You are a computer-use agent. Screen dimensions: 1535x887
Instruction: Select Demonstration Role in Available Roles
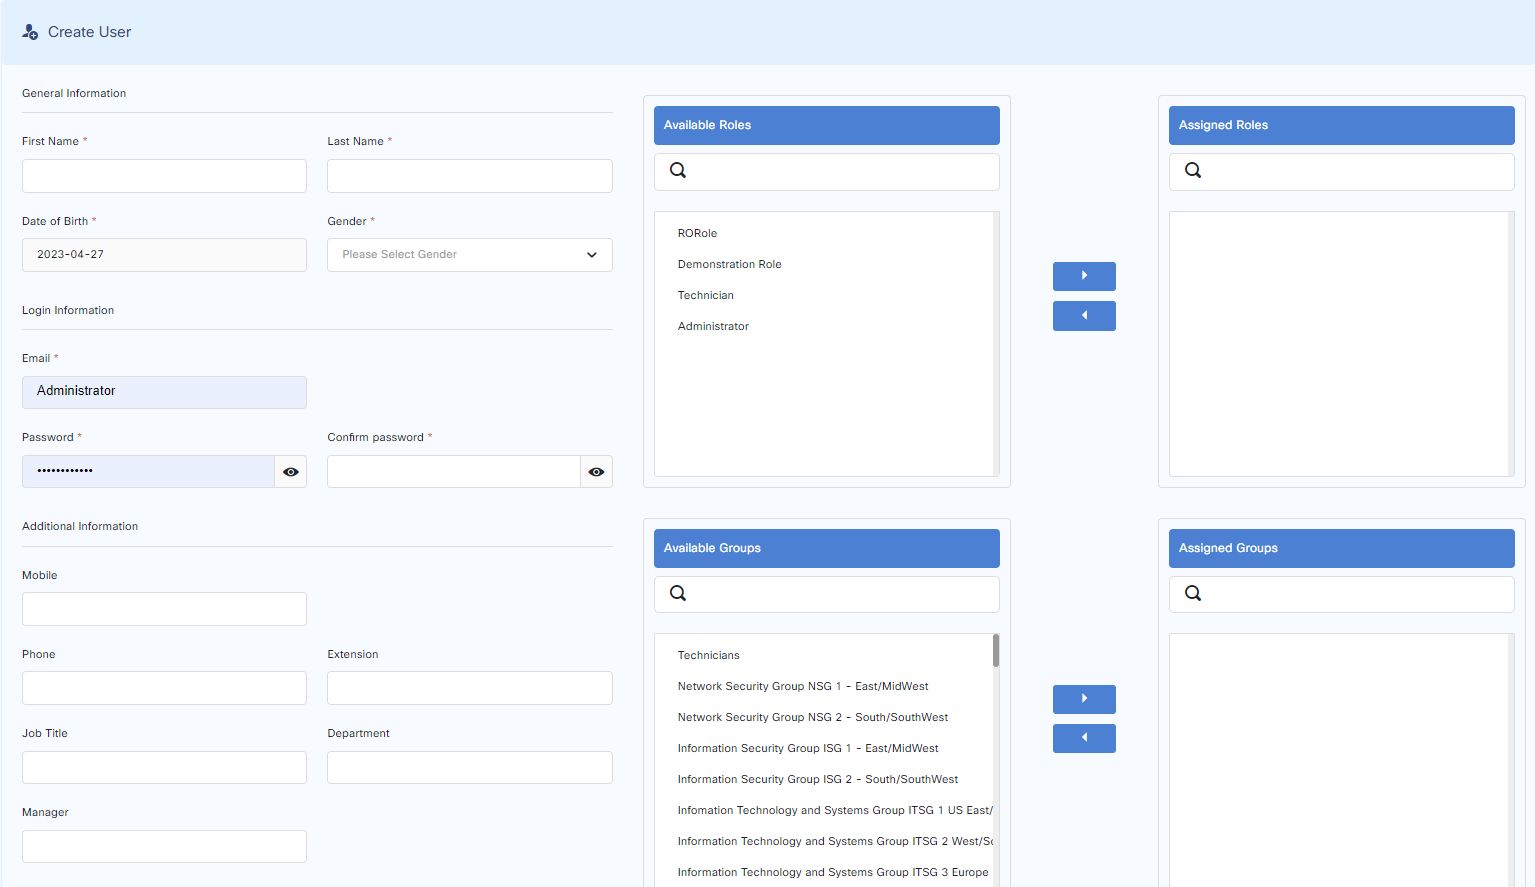point(729,264)
